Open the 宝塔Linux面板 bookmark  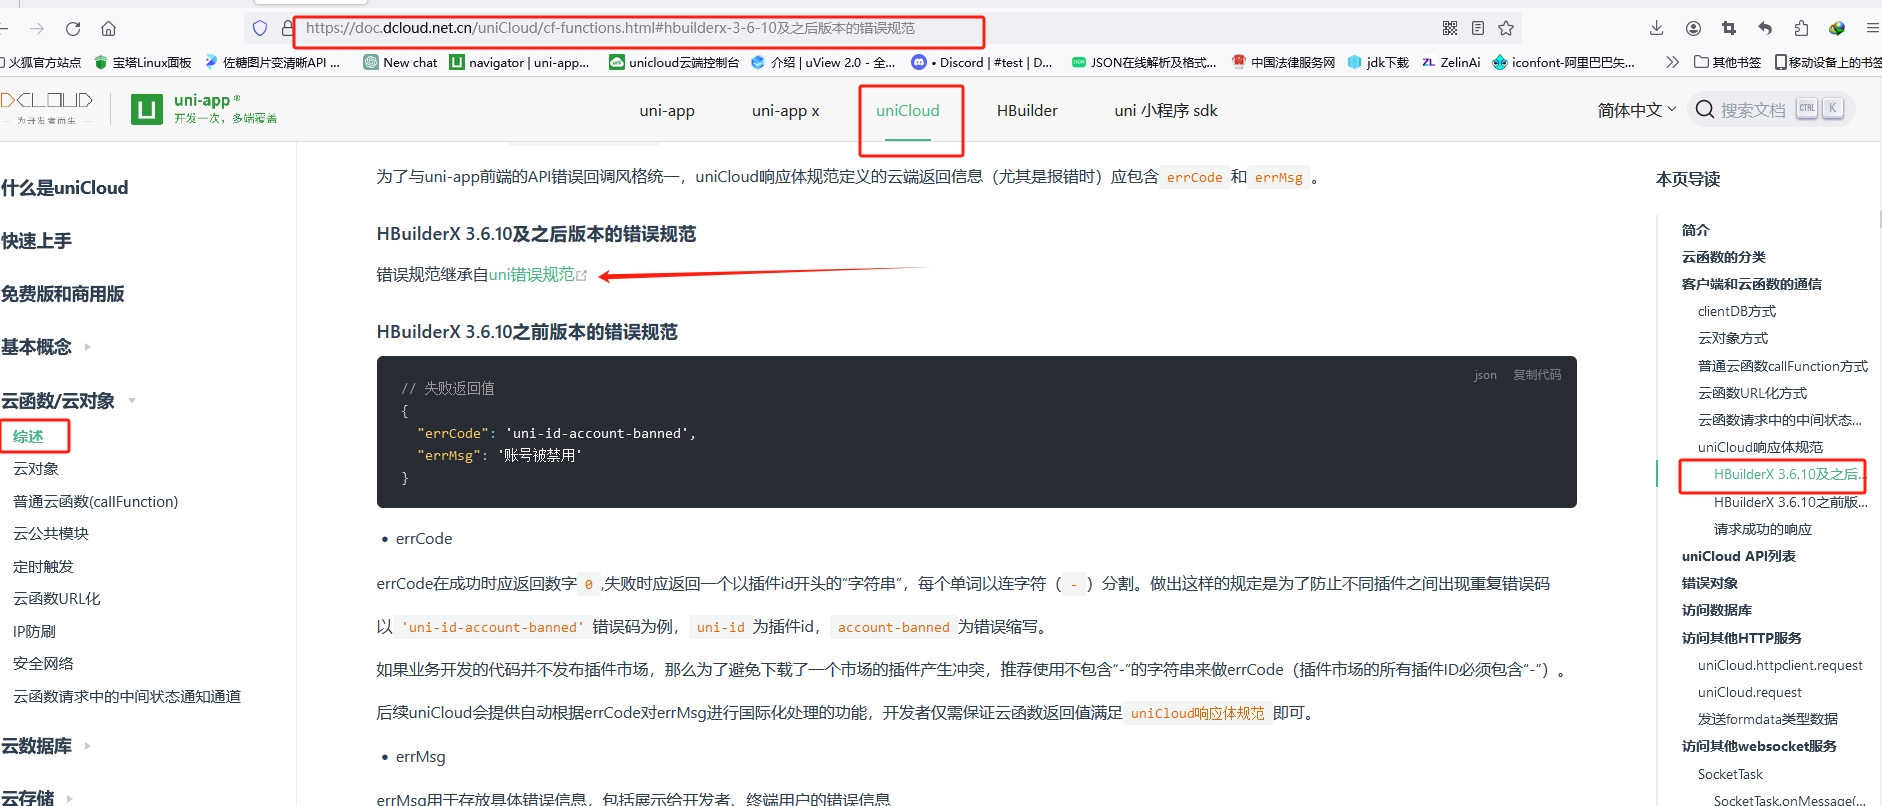click(143, 62)
